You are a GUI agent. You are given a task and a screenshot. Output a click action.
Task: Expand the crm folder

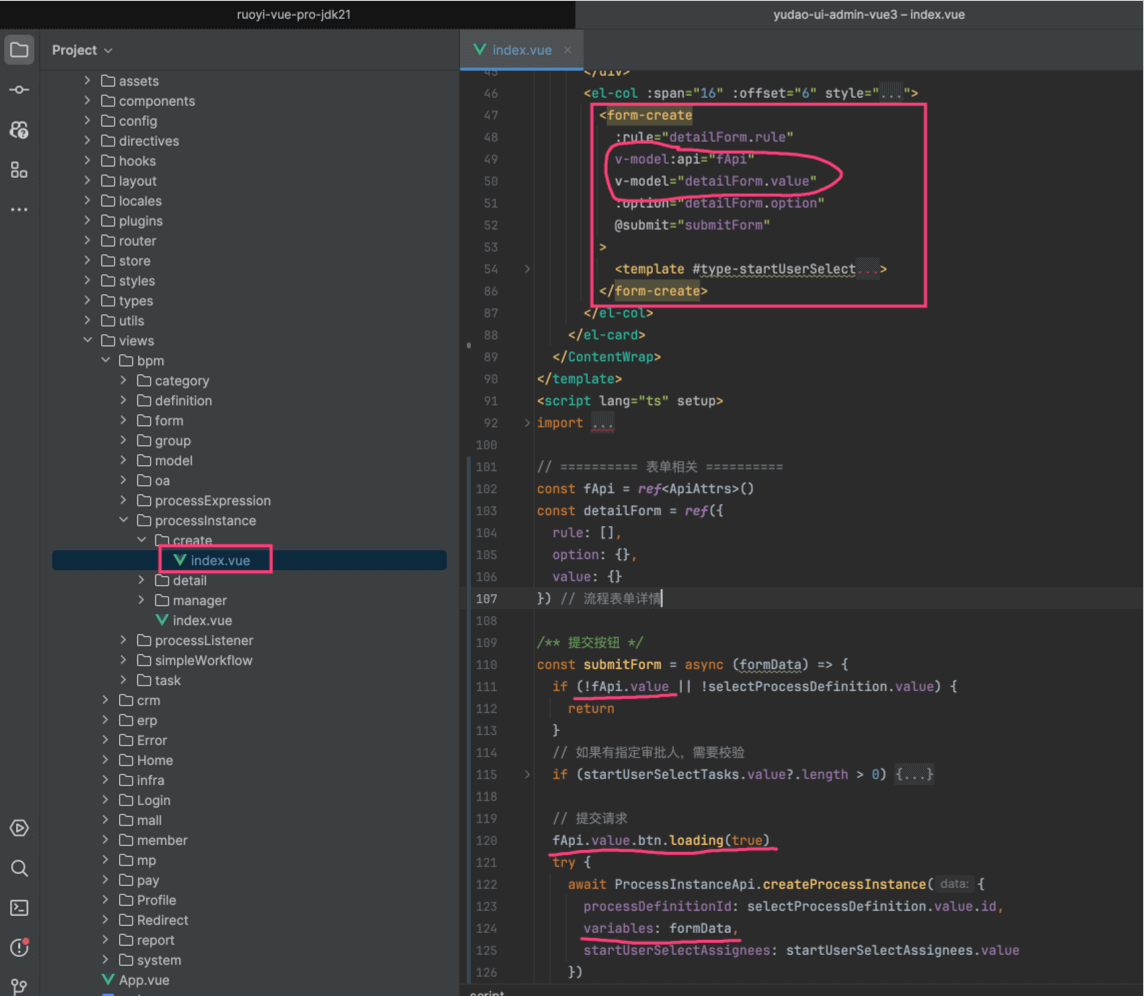[x=106, y=701]
